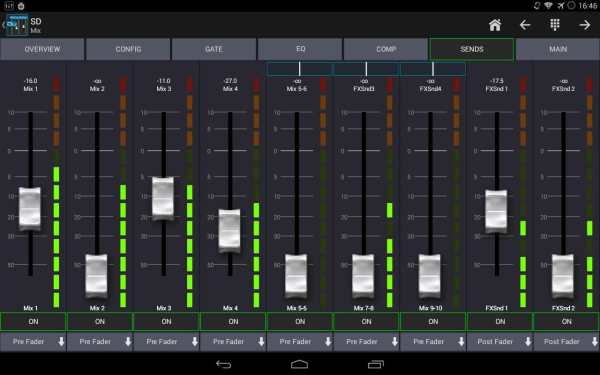Image resolution: width=600 pixels, height=375 pixels.
Task: Toggle Mix 2 send ON button
Action: click(100, 322)
